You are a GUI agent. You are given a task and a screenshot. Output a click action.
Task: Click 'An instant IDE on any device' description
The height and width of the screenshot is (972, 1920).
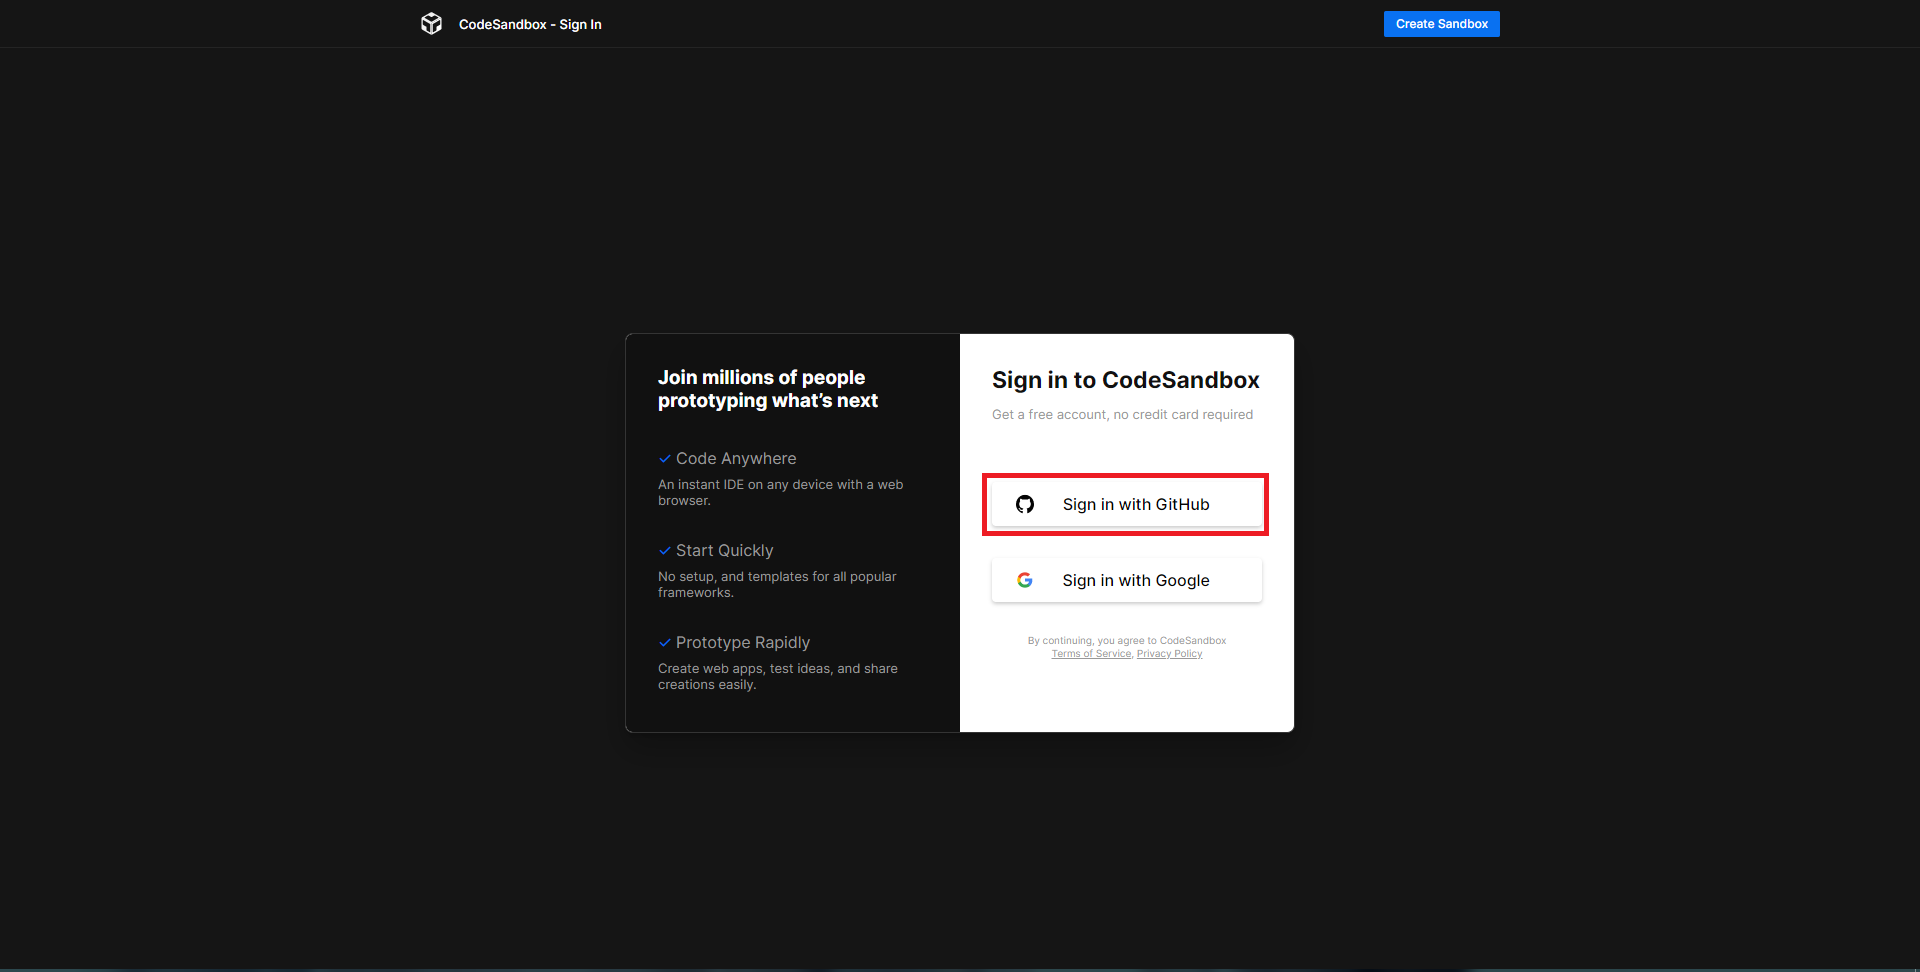[780, 492]
